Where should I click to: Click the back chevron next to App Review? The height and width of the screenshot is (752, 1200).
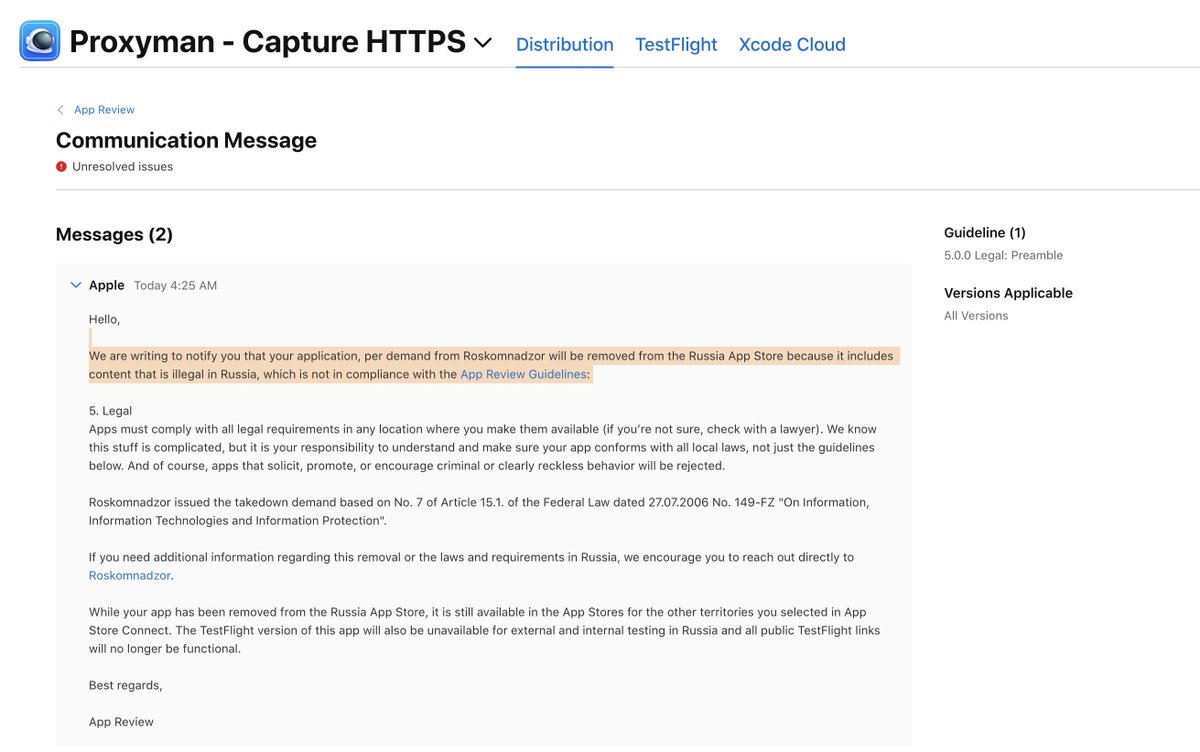click(61, 110)
